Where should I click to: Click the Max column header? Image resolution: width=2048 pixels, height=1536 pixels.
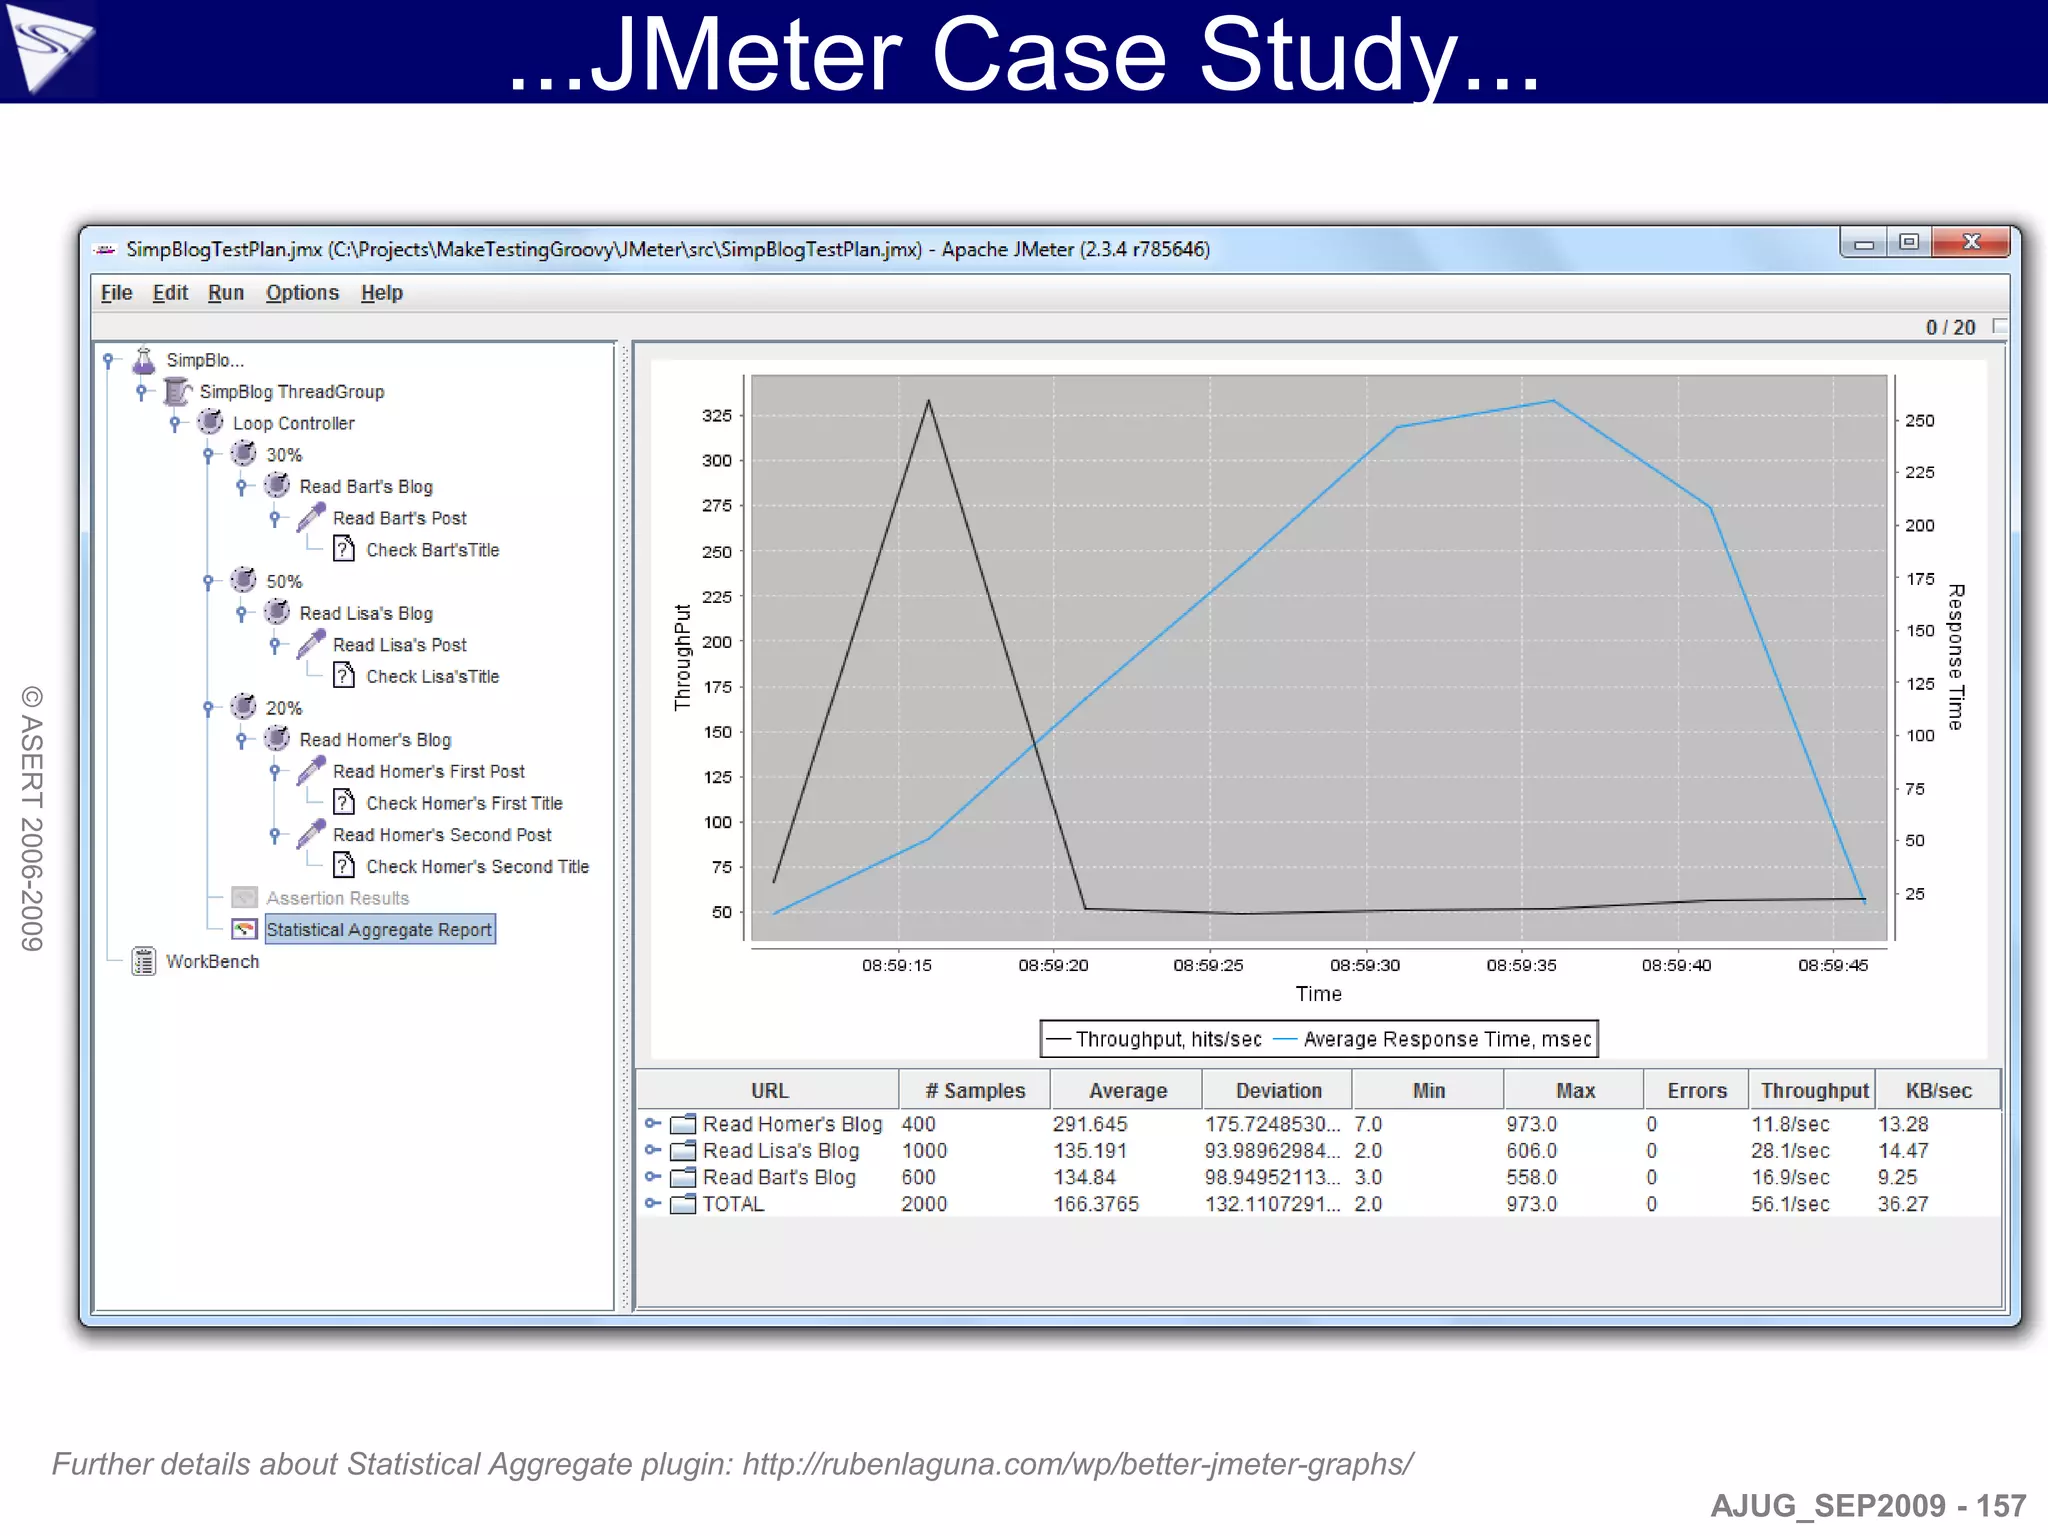1575,1090
